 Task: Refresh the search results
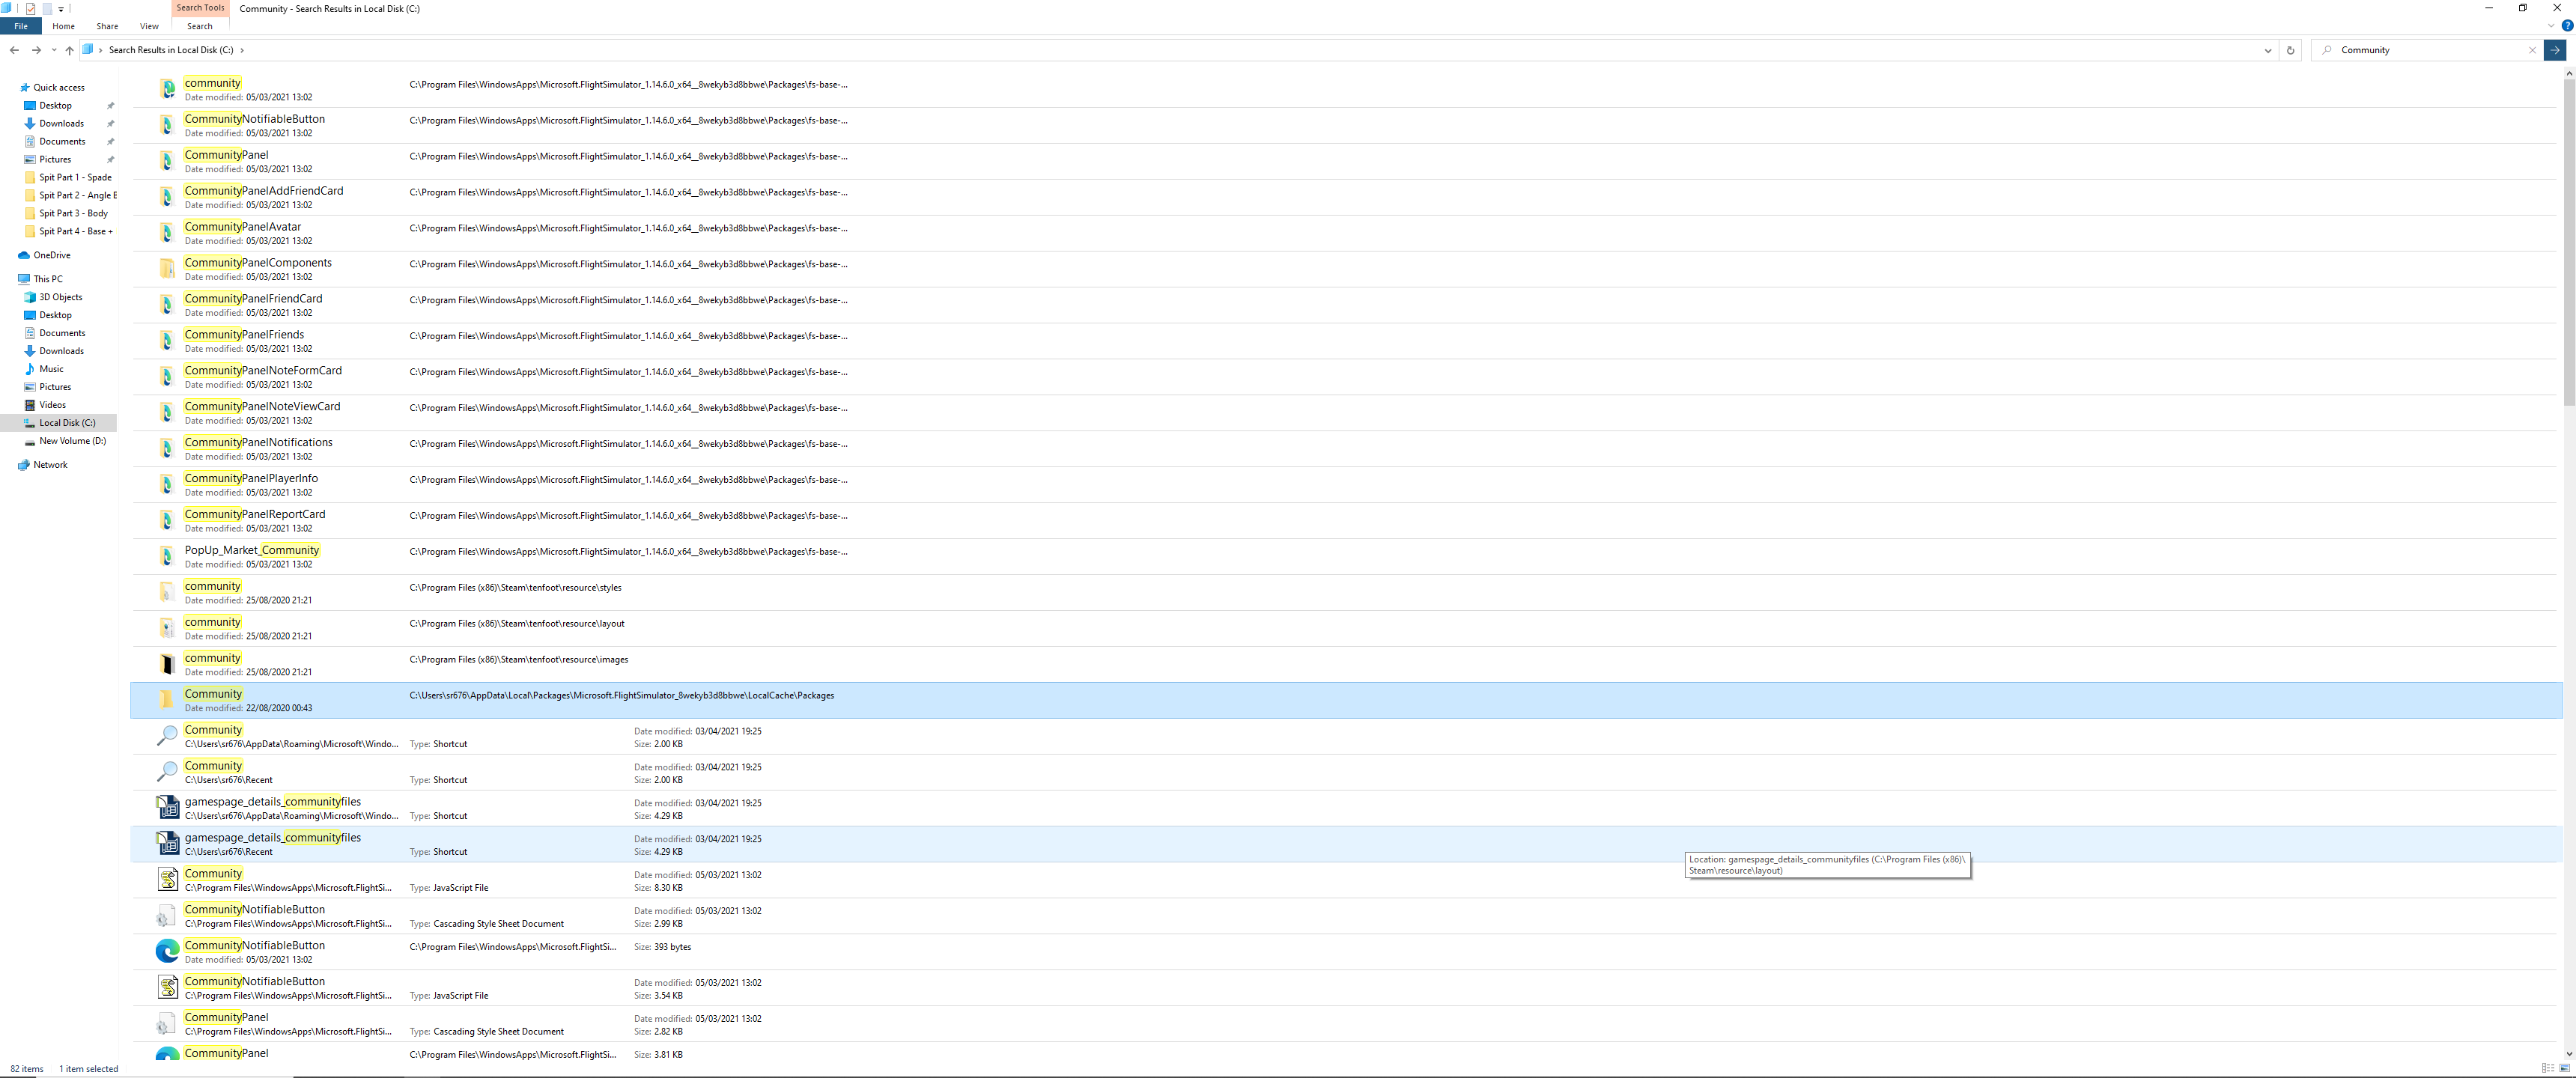2290,50
